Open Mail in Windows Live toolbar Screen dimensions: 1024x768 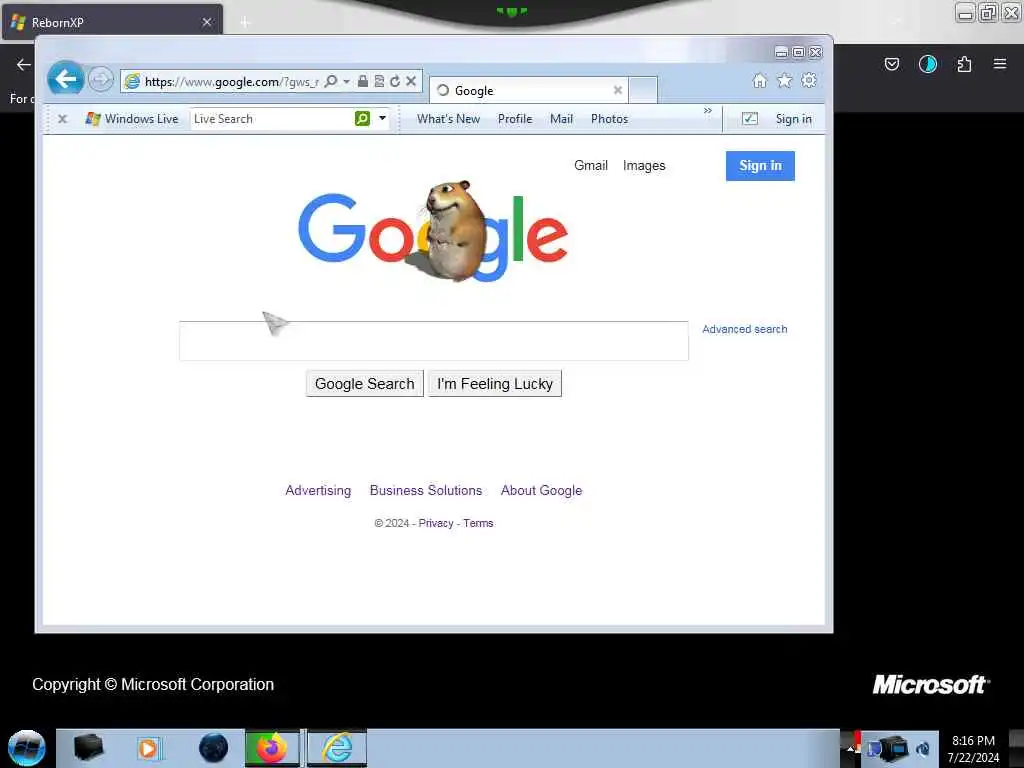(x=562, y=119)
